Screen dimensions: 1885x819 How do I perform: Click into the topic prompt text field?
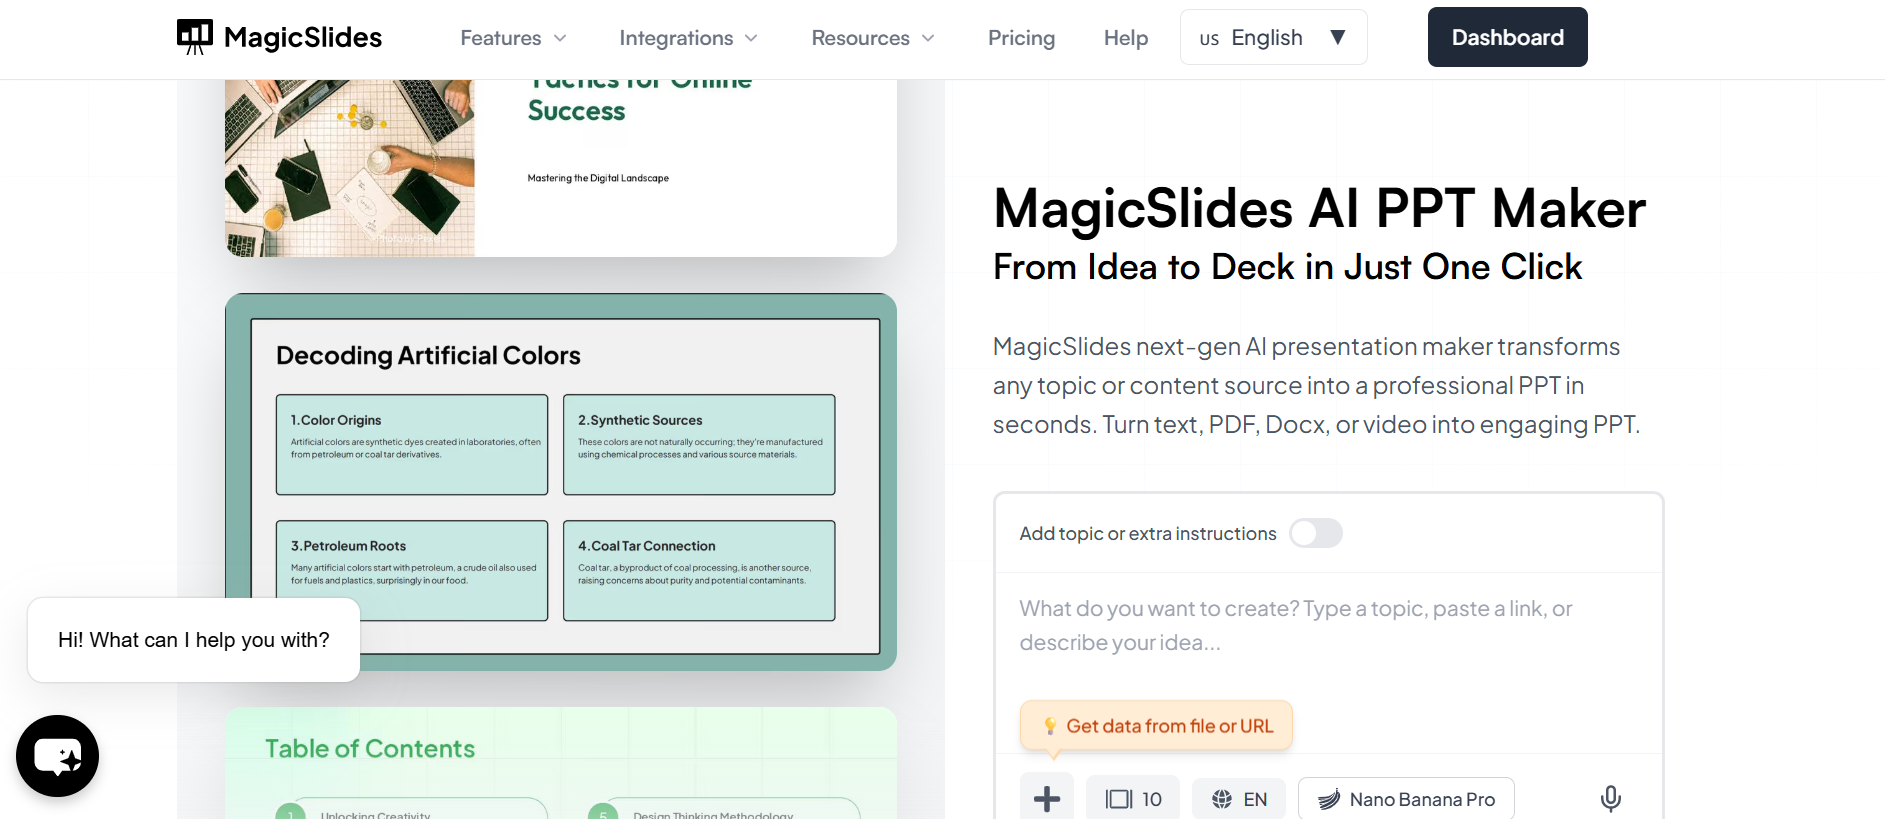click(1328, 626)
